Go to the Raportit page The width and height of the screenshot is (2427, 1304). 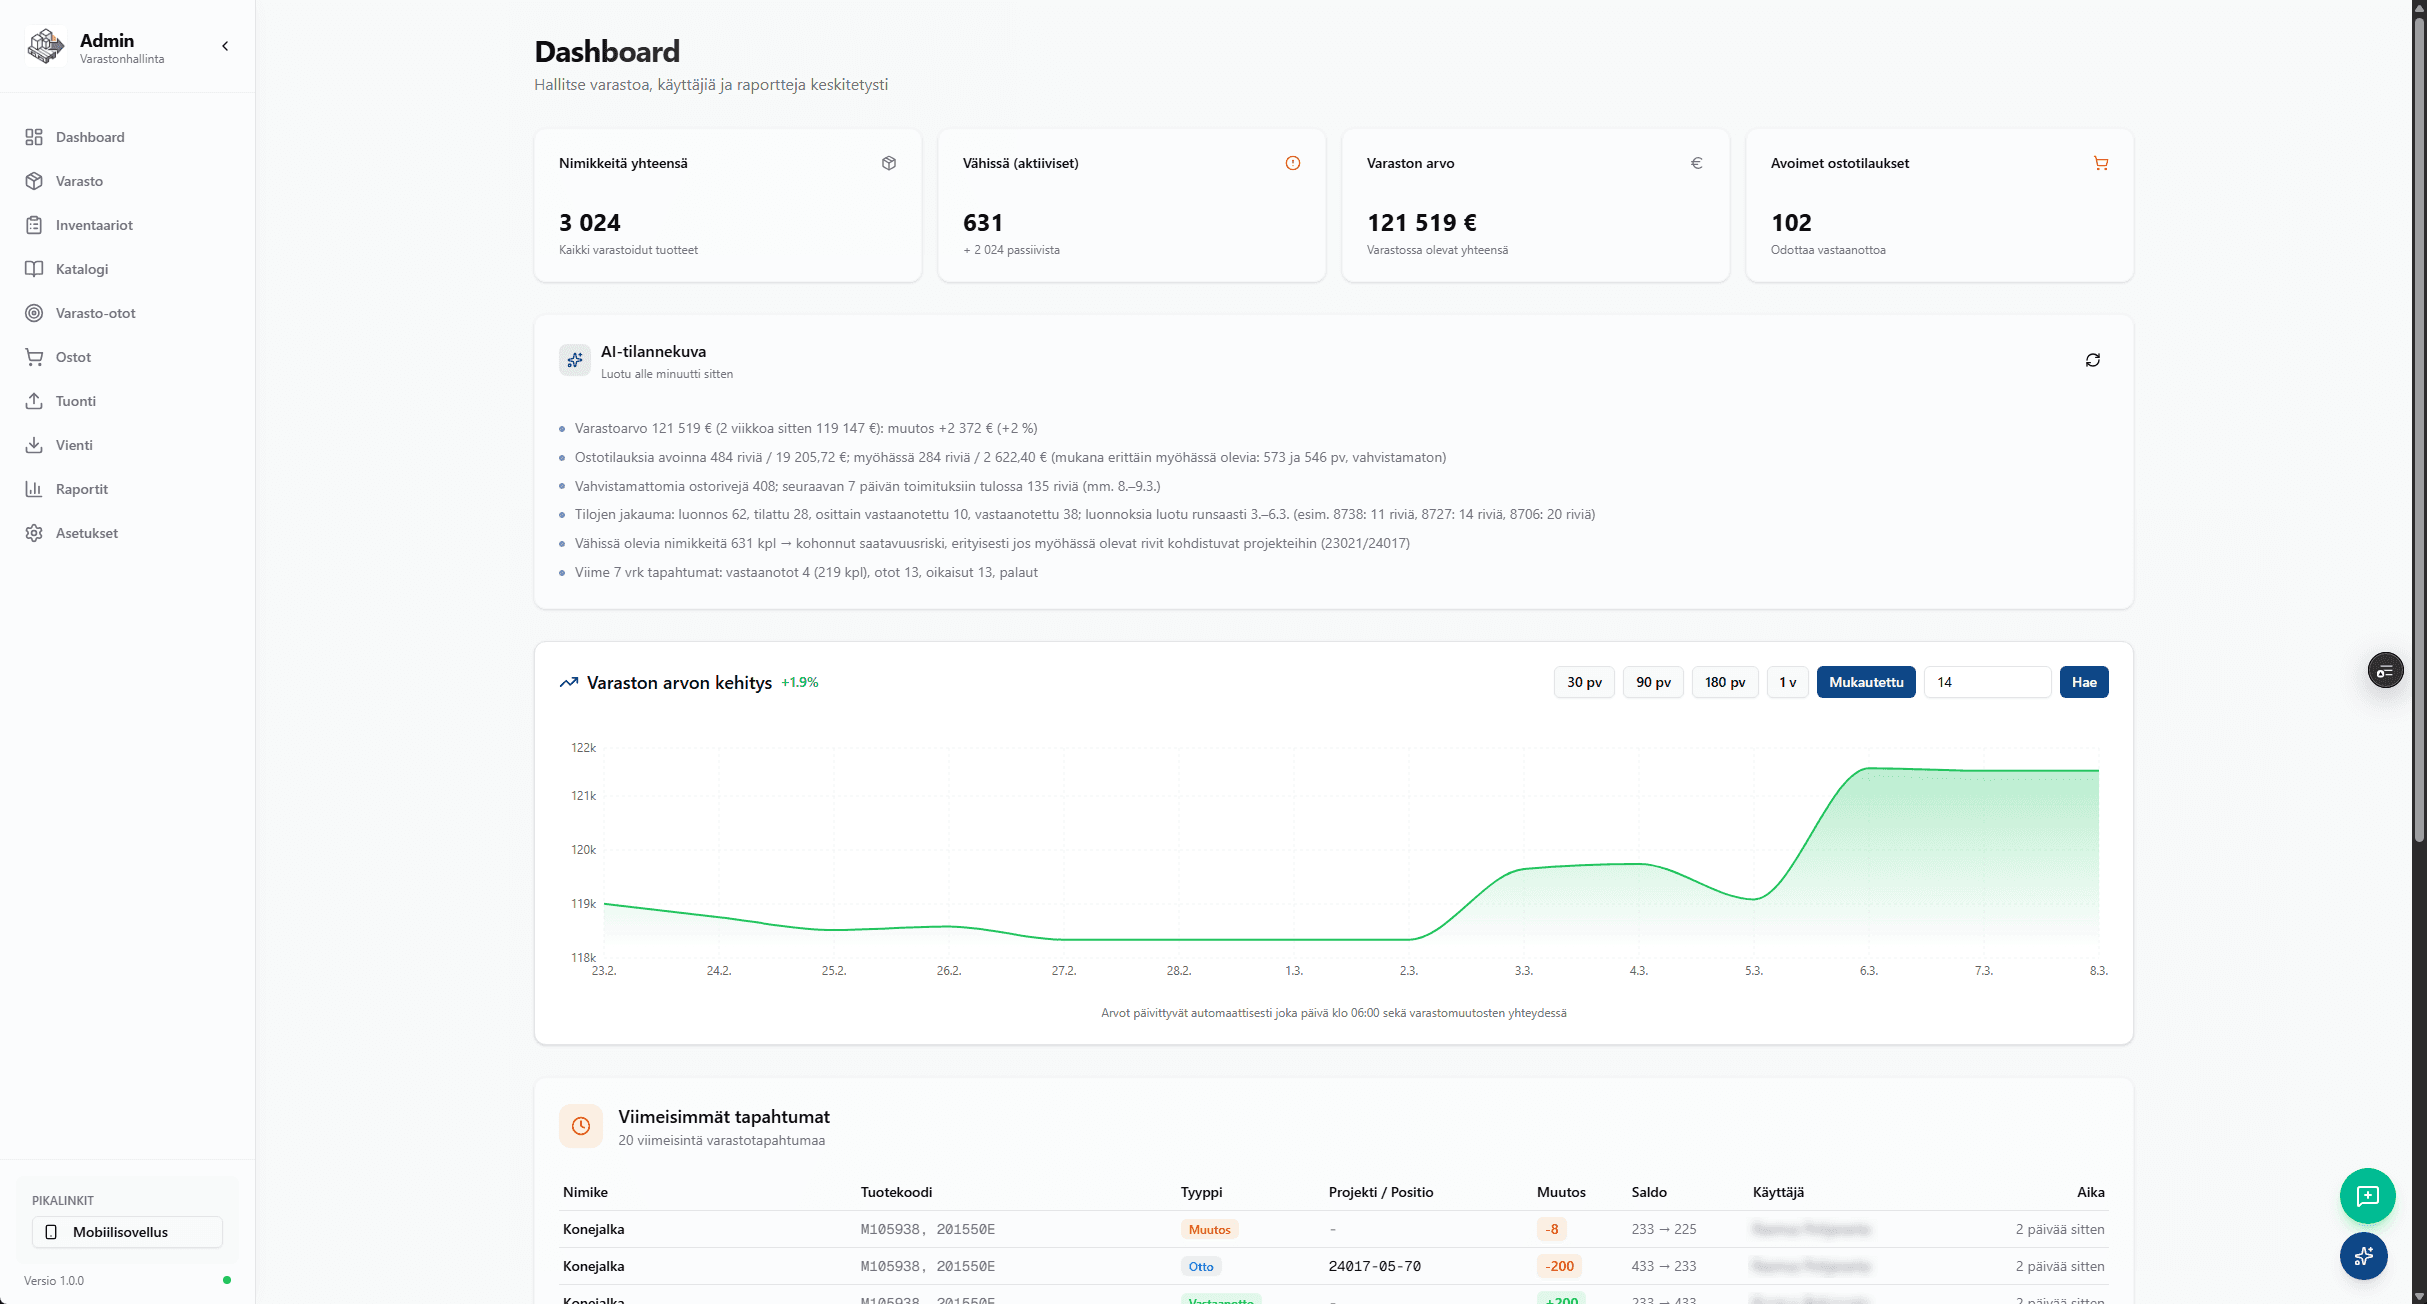(81, 489)
